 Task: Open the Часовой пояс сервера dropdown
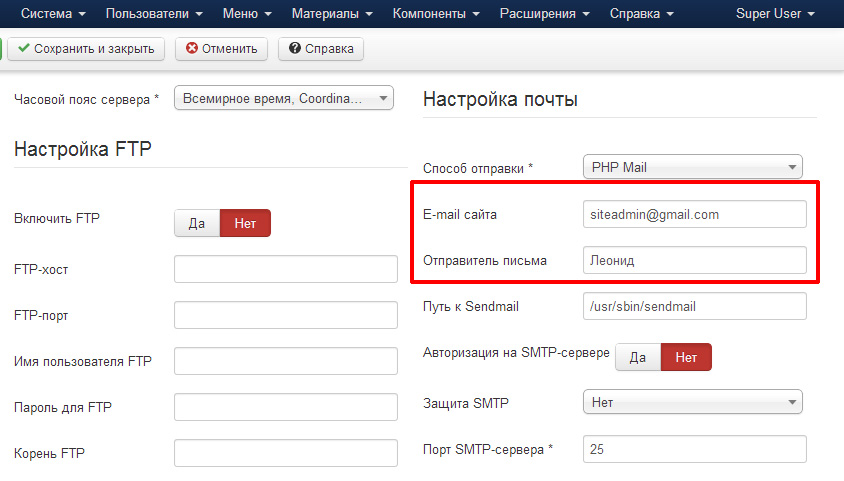click(x=284, y=98)
